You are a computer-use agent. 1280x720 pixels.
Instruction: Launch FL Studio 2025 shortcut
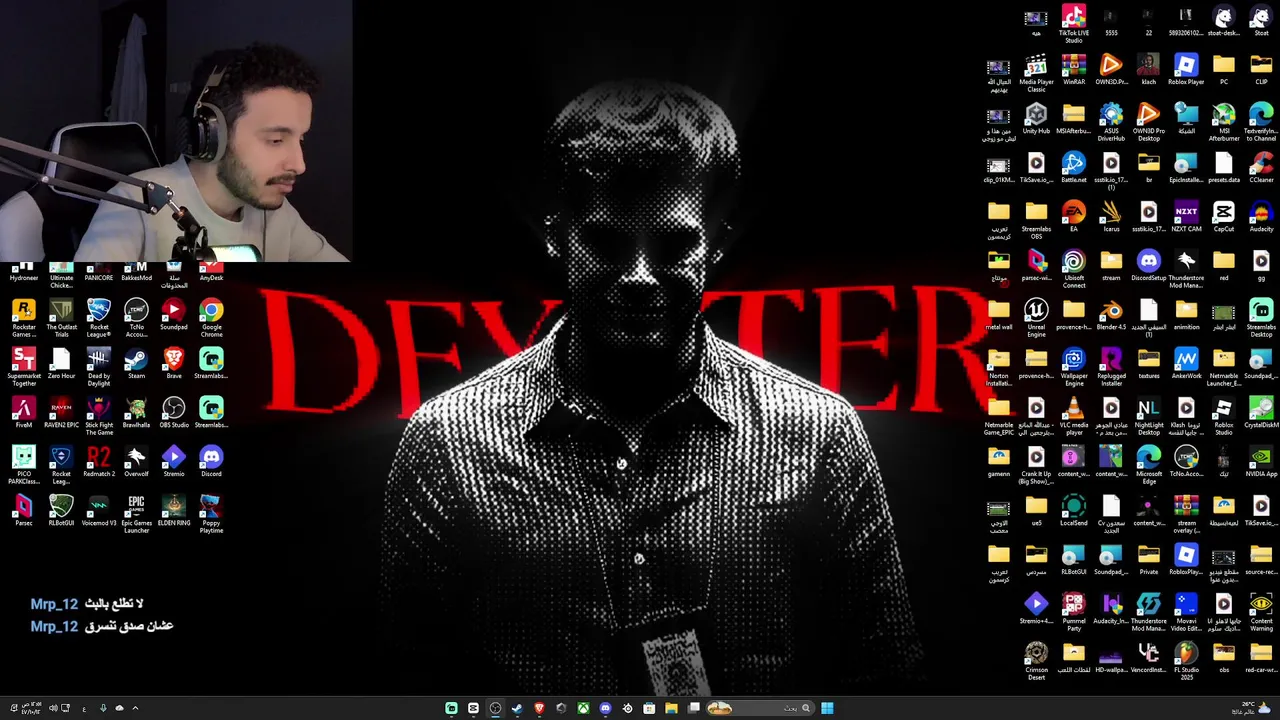pos(1186,661)
